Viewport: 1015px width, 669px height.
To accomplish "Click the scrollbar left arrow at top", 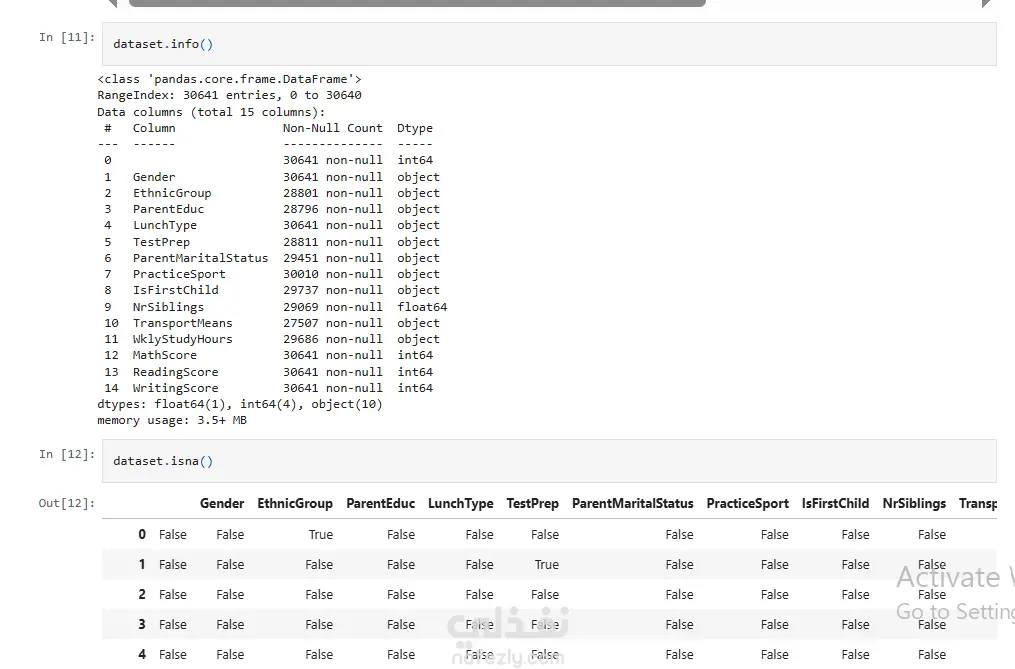I will click(x=113, y=3).
